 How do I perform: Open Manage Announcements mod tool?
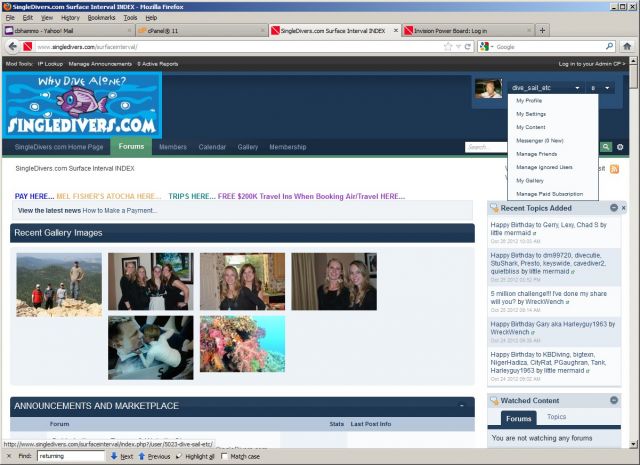pyautogui.click(x=100, y=64)
